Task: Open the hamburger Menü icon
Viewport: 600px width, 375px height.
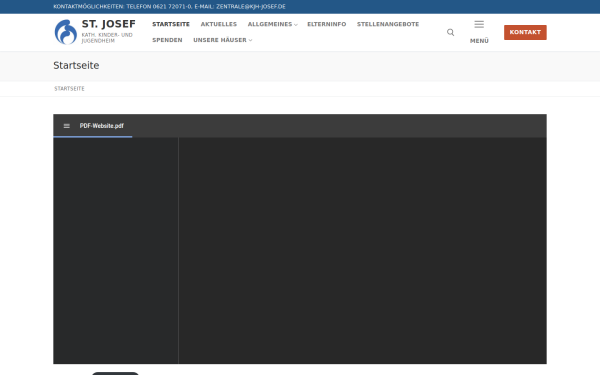Action: [479, 24]
